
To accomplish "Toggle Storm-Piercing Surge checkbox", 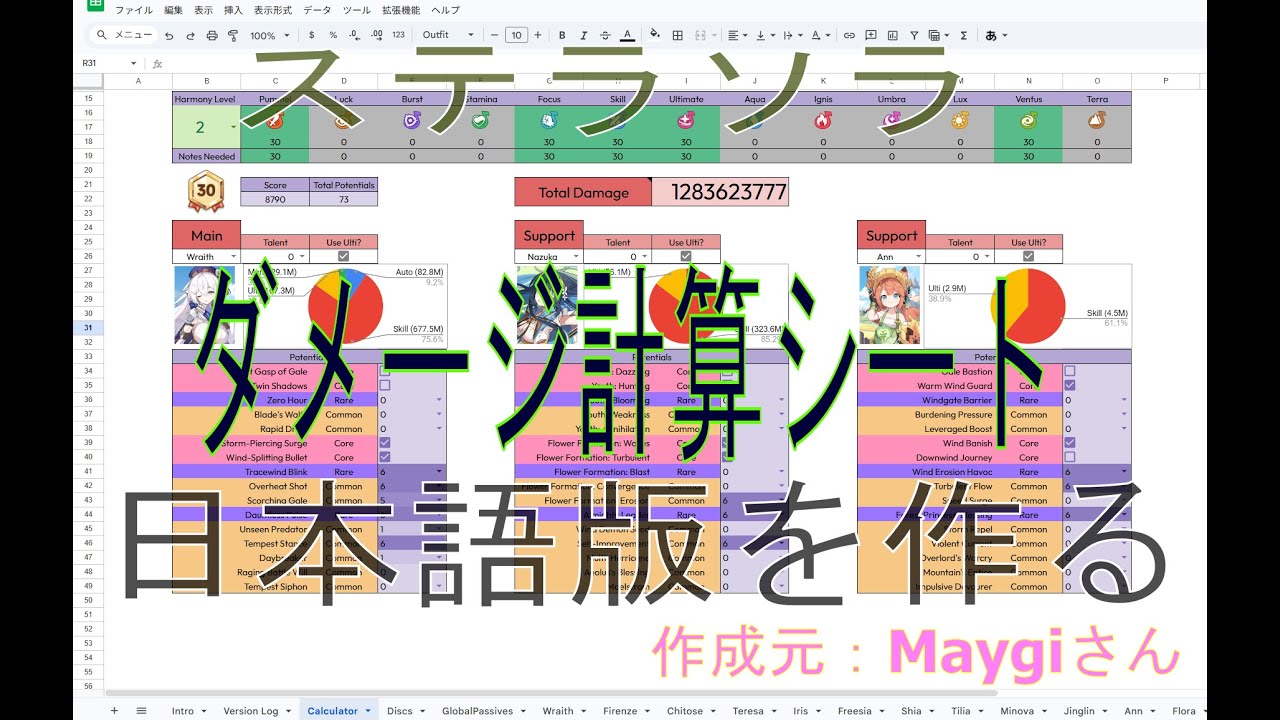I will click(385, 443).
